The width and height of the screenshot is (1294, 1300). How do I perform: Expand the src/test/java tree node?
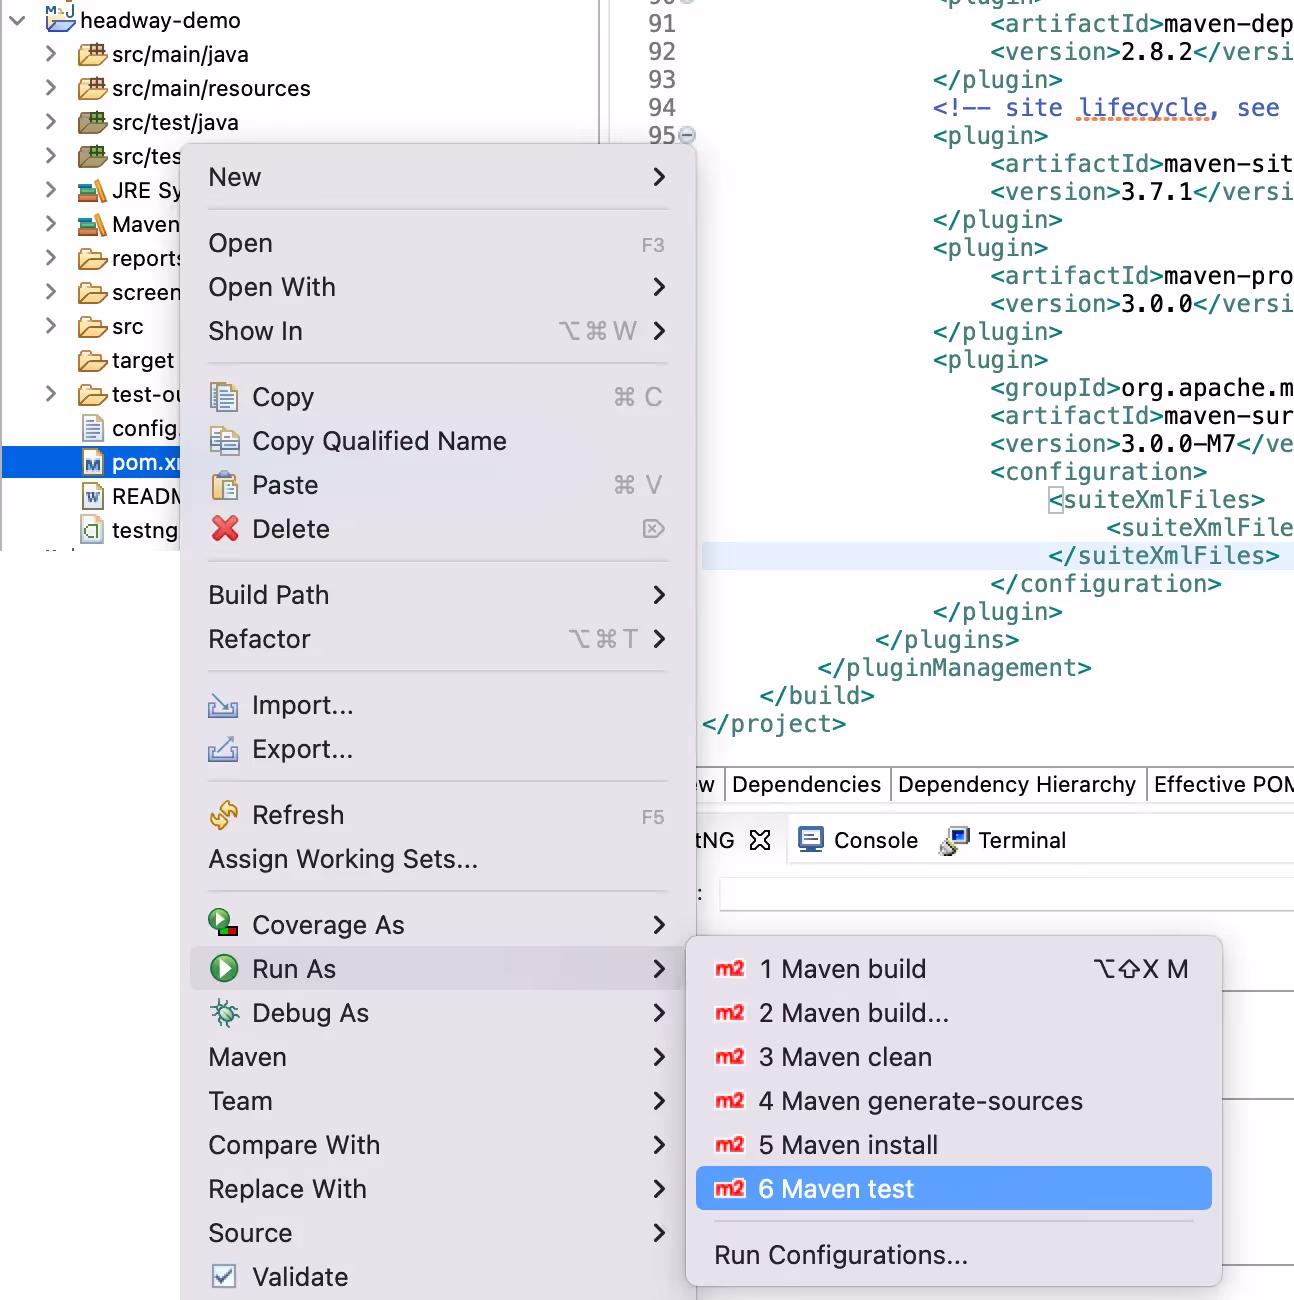[50, 122]
